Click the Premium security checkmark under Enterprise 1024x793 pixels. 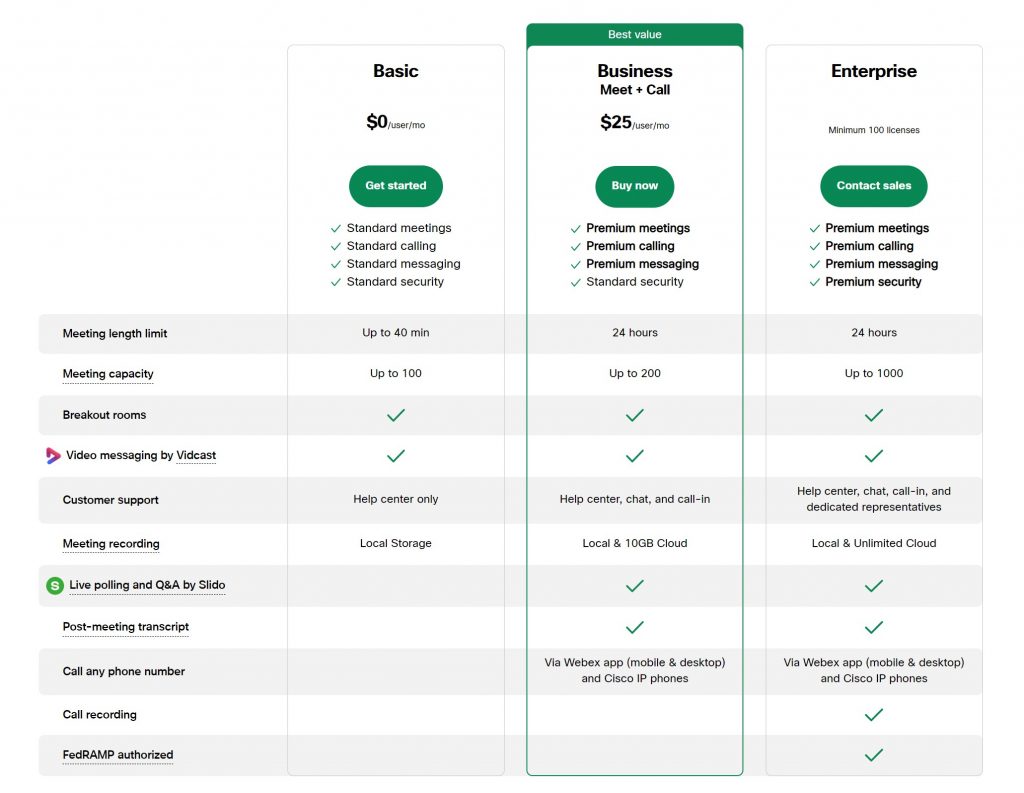click(x=814, y=282)
